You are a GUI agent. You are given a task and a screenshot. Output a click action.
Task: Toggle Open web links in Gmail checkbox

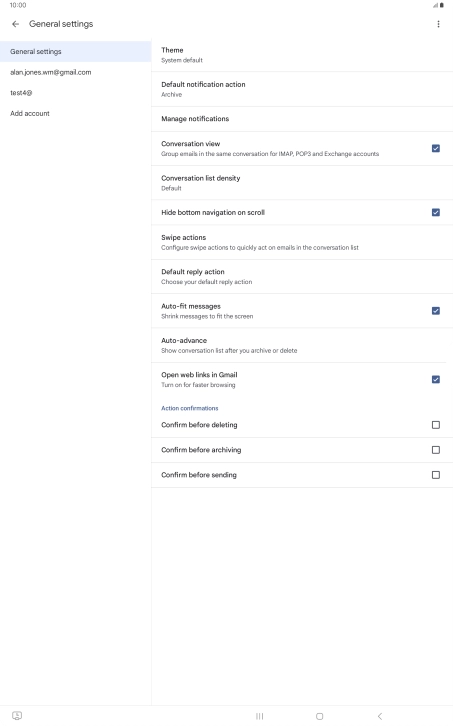point(435,379)
